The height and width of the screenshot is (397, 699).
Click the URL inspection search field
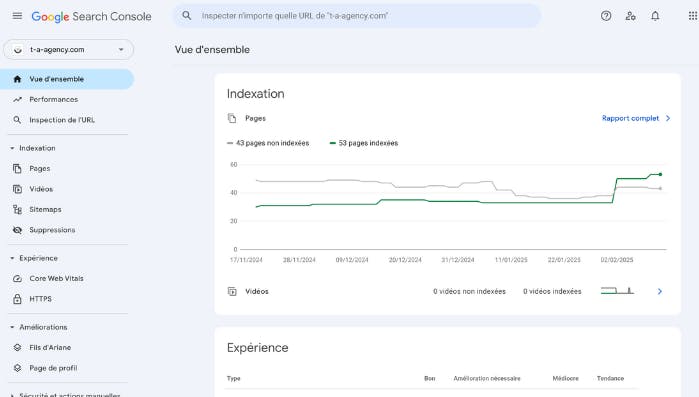[x=357, y=16]
